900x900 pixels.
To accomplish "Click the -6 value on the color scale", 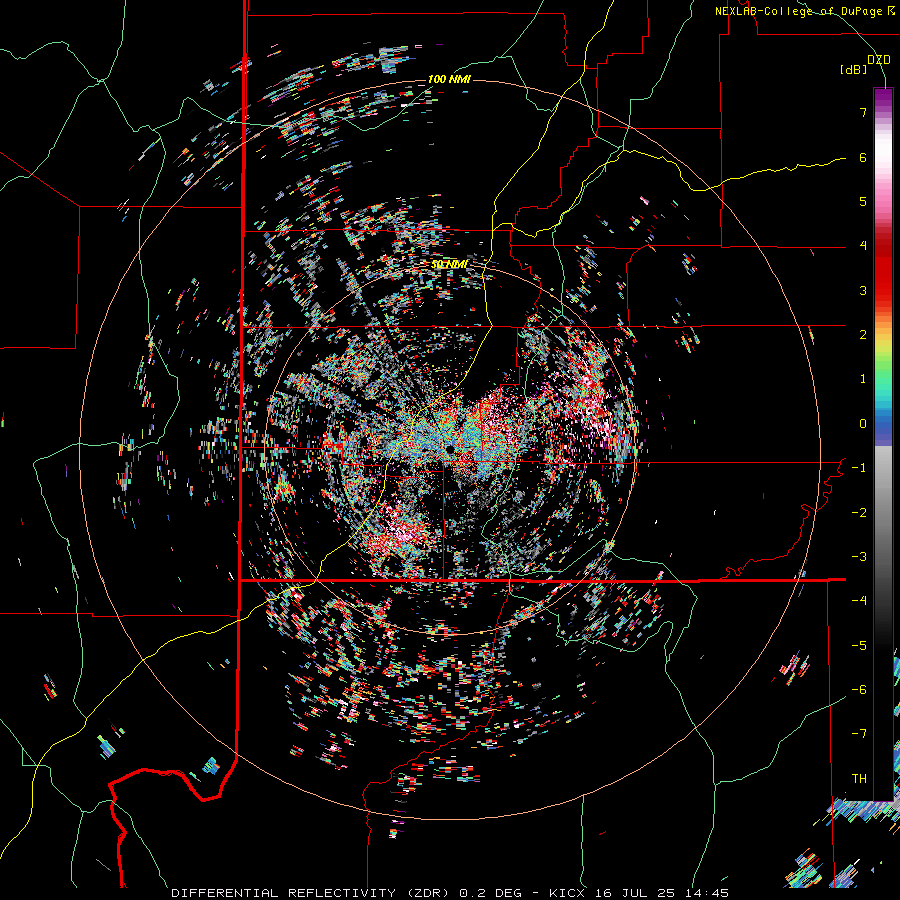I will pos(859,690).
